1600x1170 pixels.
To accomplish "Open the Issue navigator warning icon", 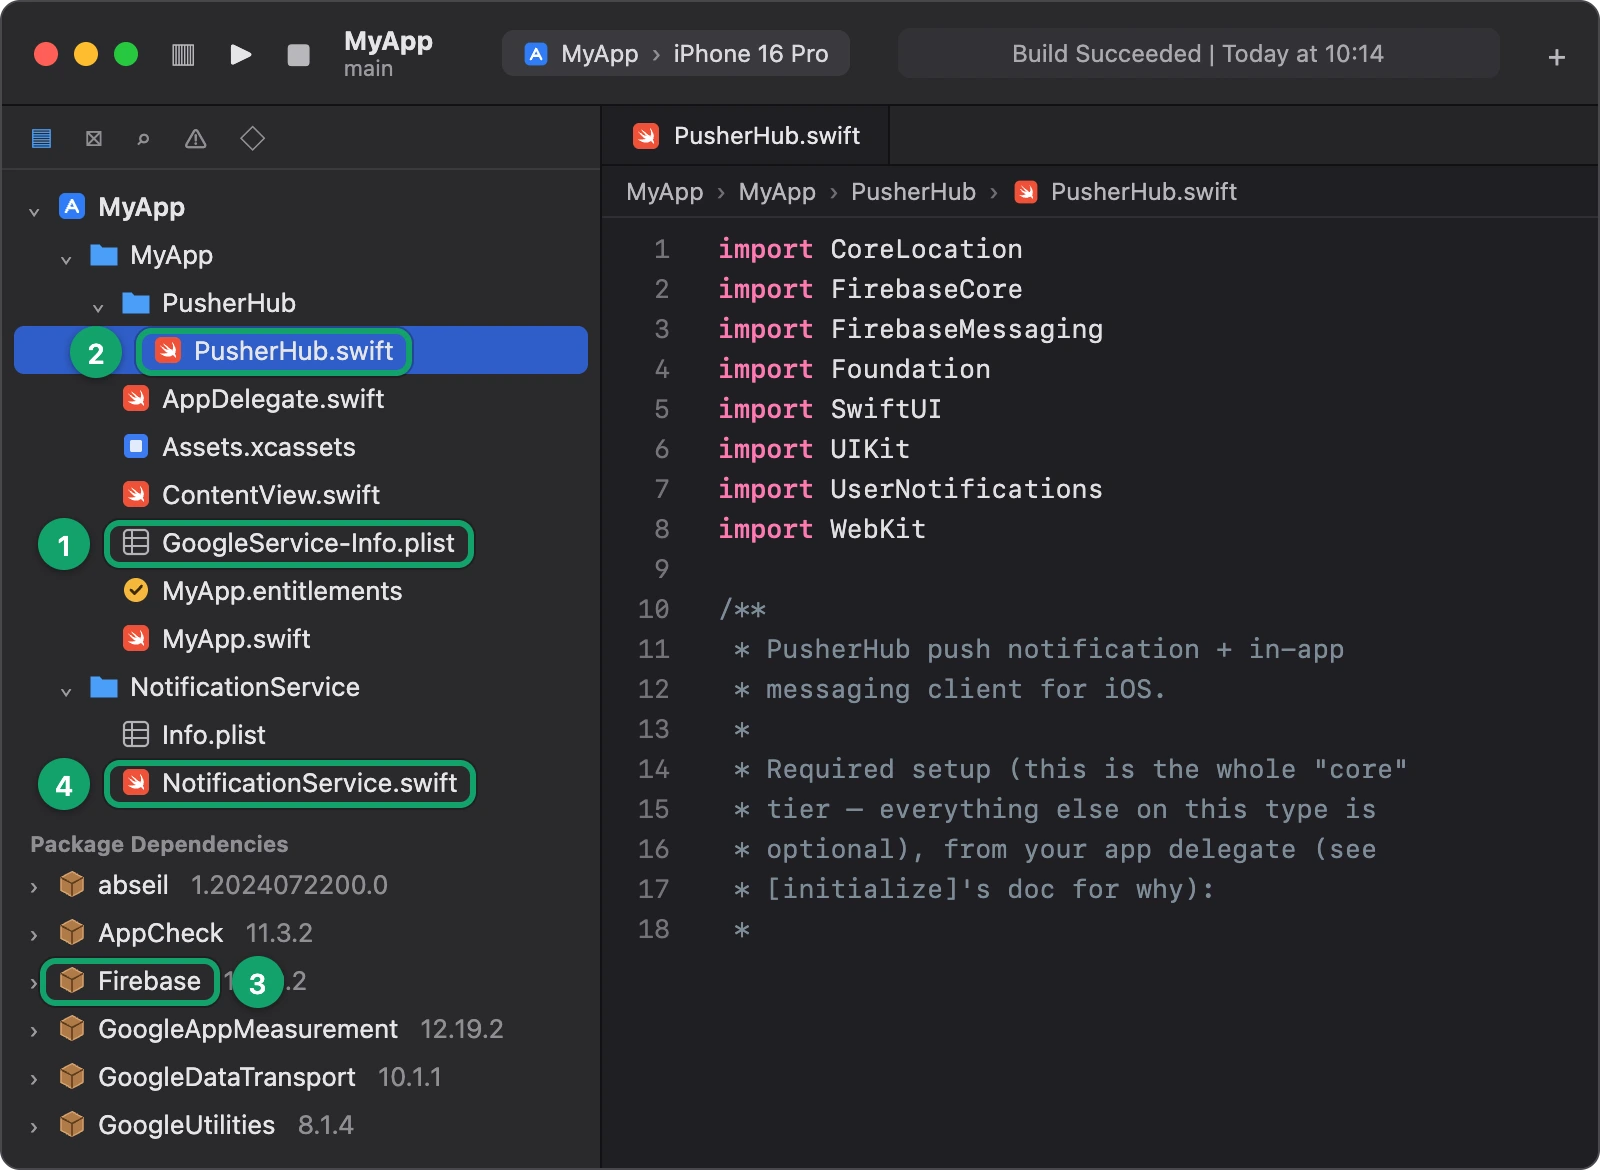I will pyautogui.click(x=196, y=138).
